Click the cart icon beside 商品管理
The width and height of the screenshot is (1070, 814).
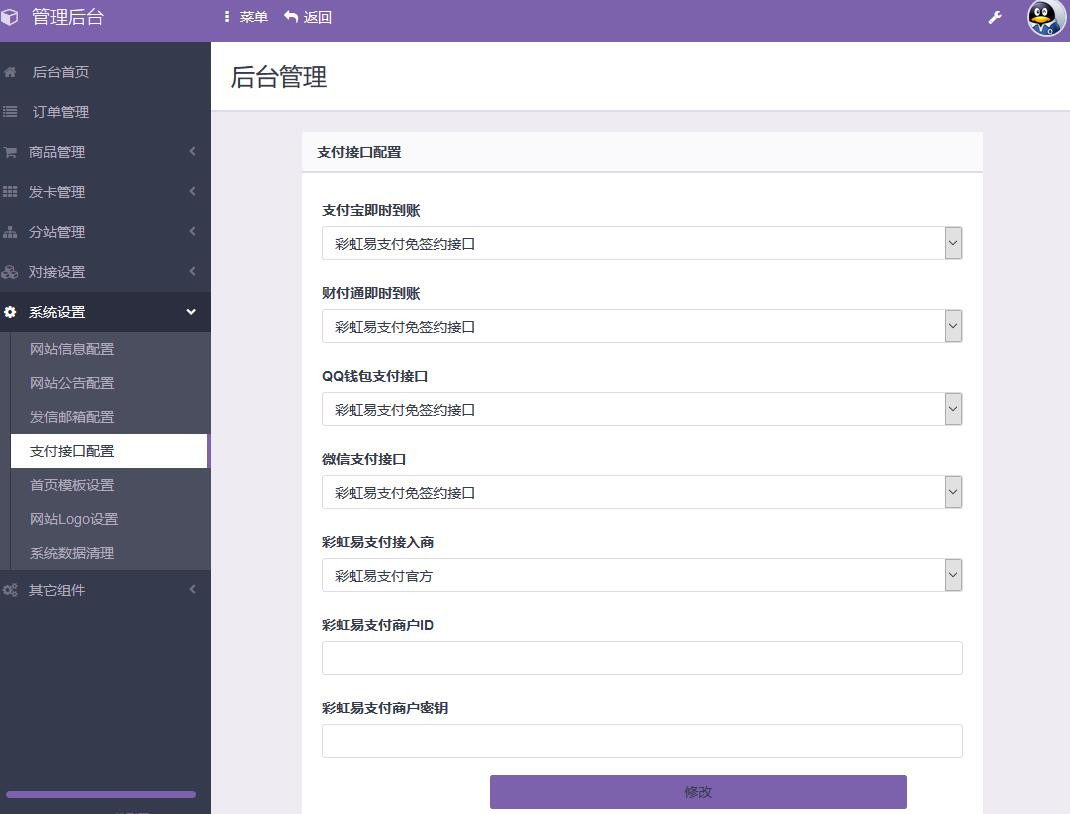11,152
